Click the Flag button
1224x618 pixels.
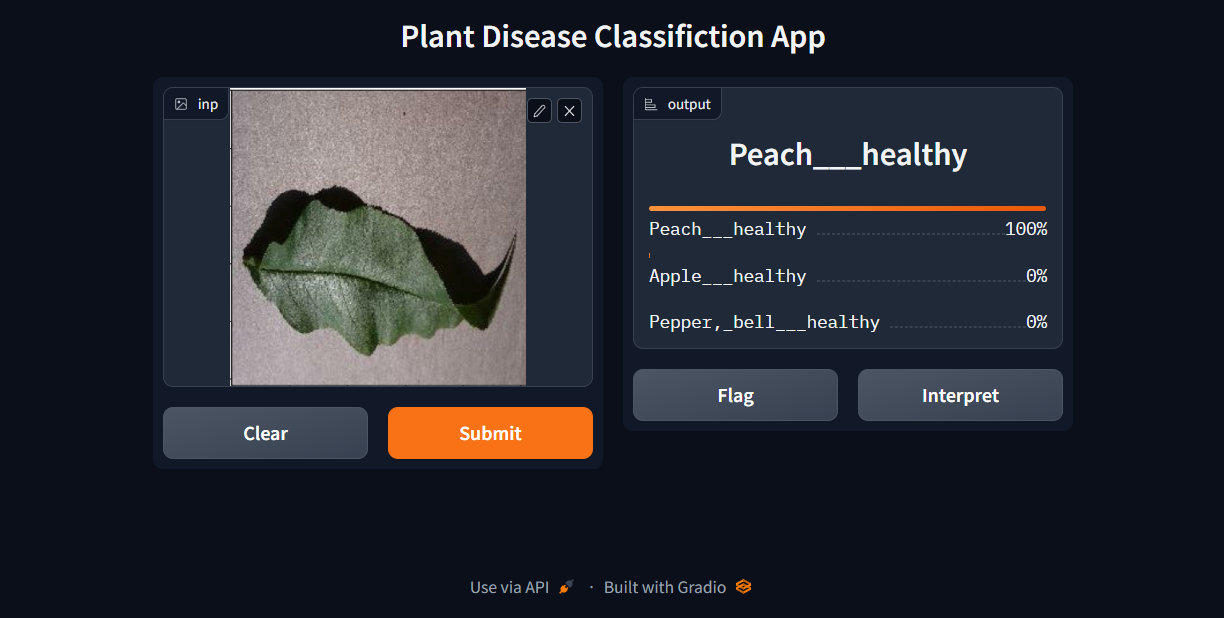(735, 395)
